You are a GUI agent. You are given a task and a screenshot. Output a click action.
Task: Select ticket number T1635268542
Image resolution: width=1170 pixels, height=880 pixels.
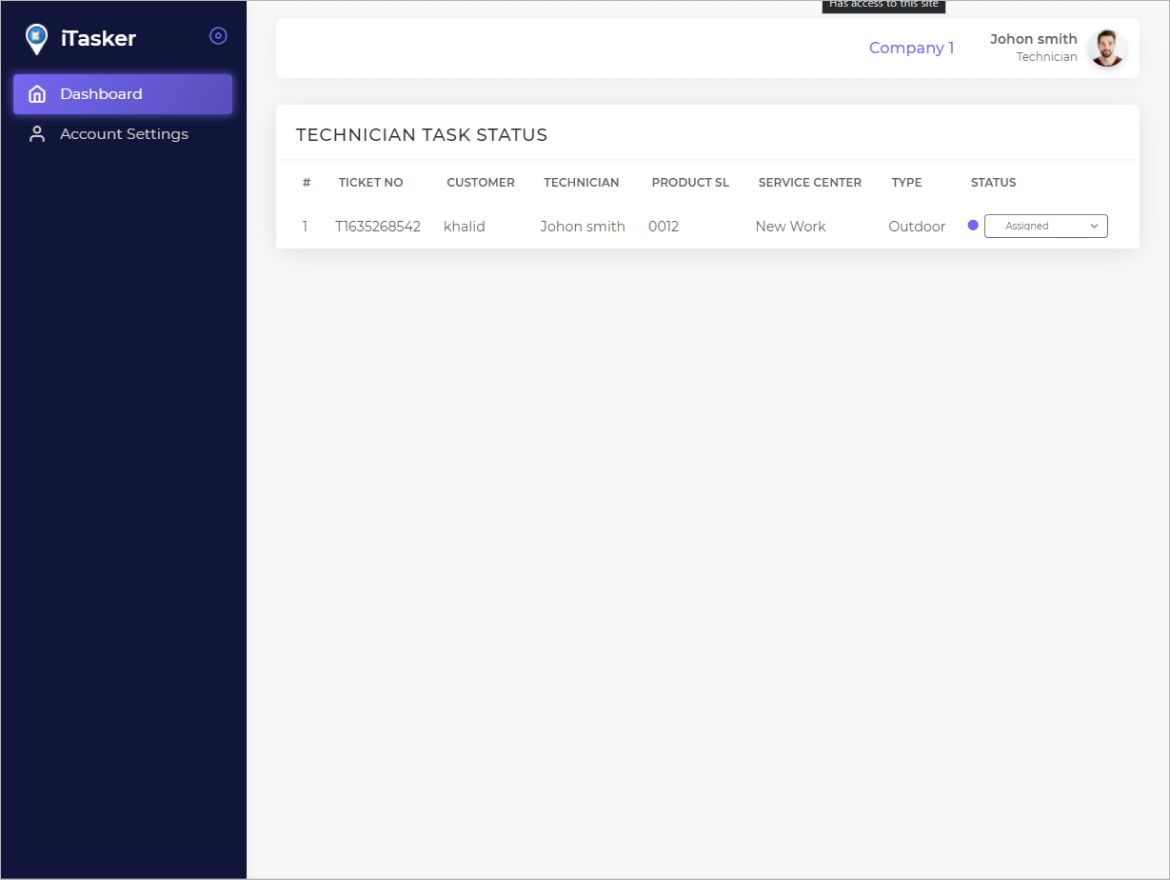tap(378, 226)
